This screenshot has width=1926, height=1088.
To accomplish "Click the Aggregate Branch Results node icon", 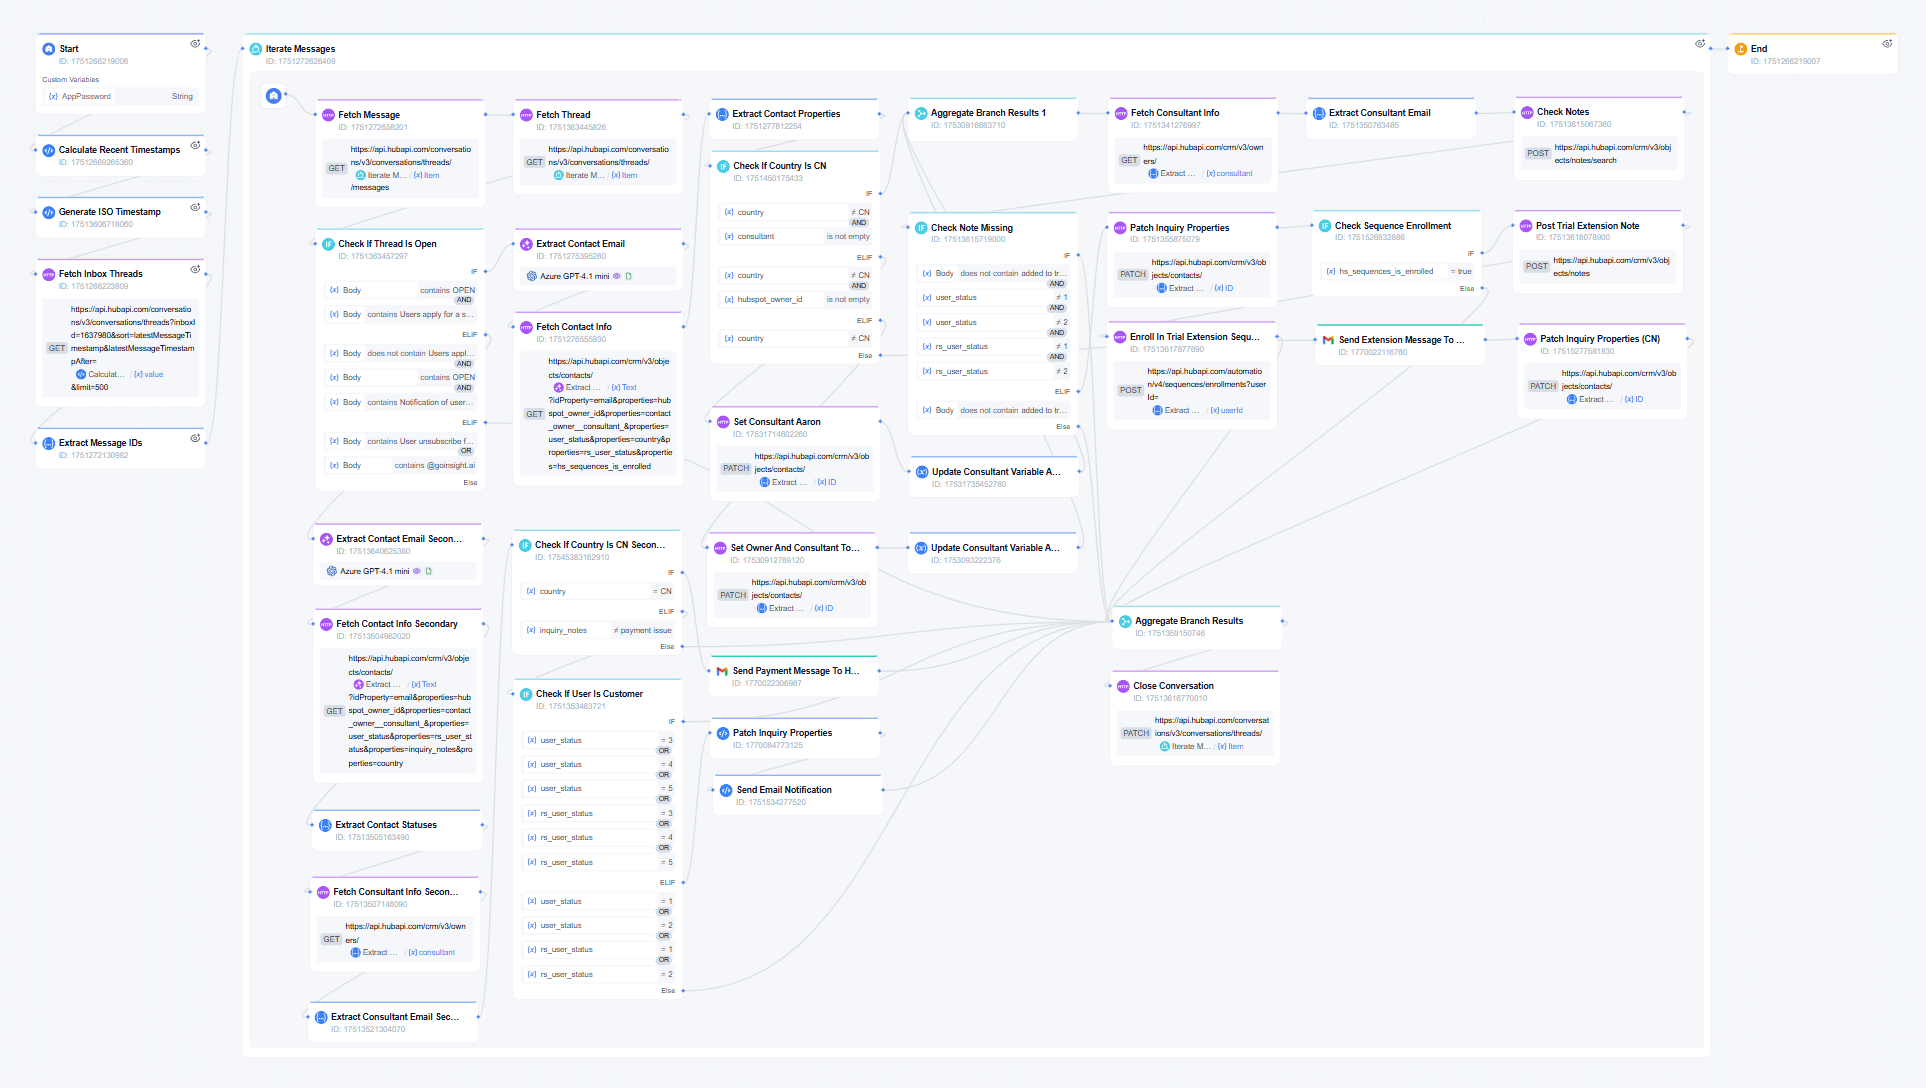I will tap(1125, 621).
